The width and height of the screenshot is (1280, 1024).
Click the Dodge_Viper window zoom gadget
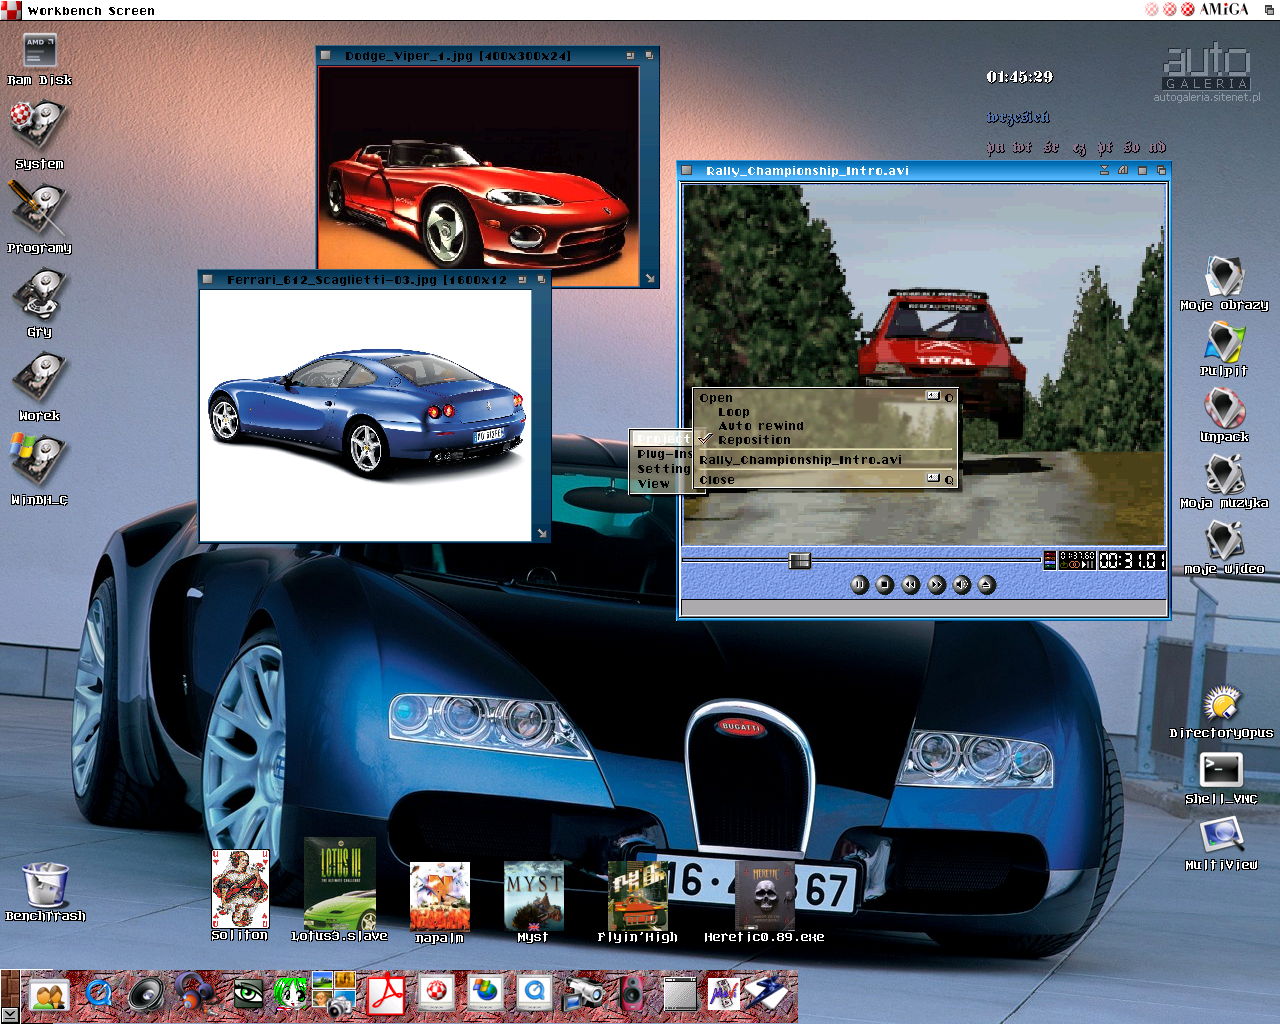(630, 56)
